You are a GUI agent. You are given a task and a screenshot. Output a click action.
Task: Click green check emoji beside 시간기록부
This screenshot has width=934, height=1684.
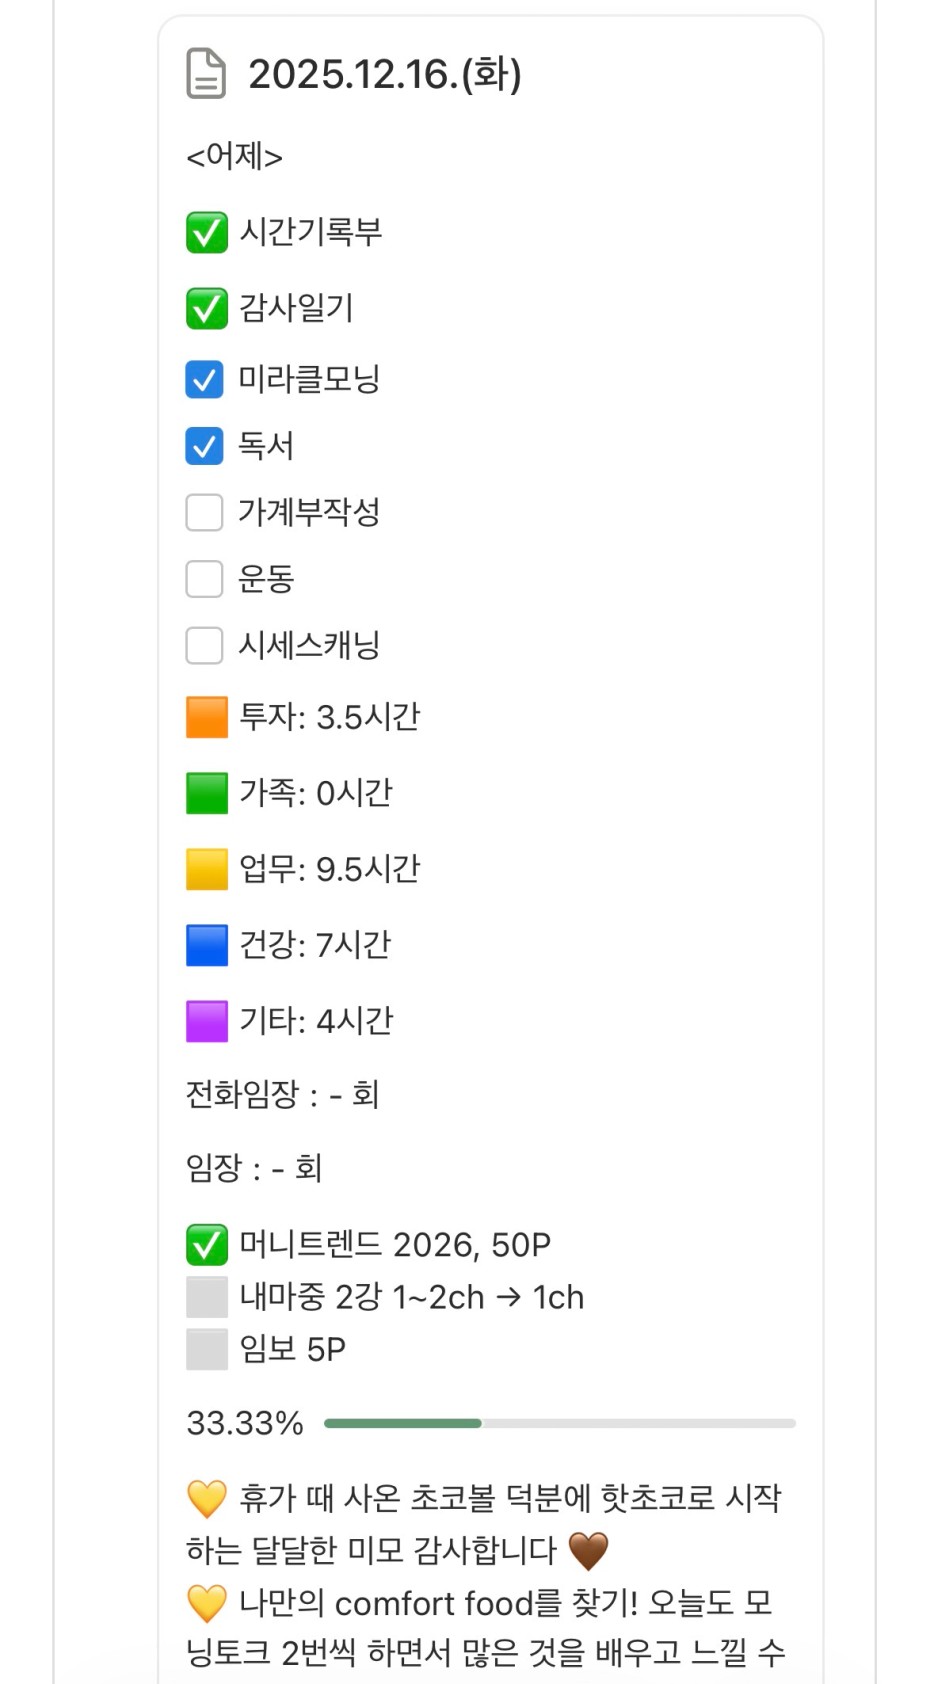pos(206,232)
